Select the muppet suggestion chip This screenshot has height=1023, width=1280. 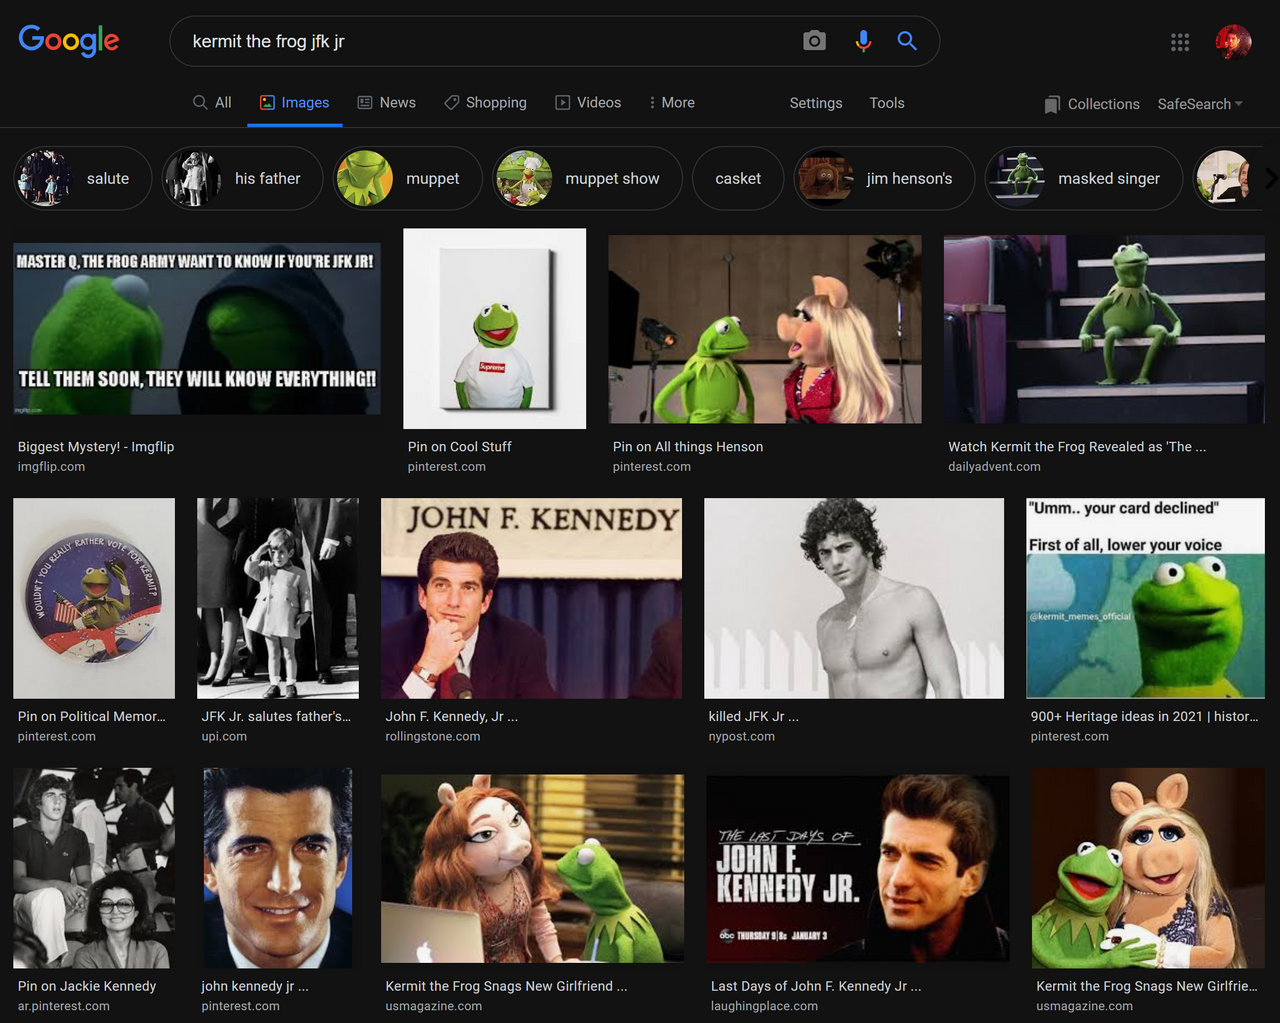coord(407,178)
